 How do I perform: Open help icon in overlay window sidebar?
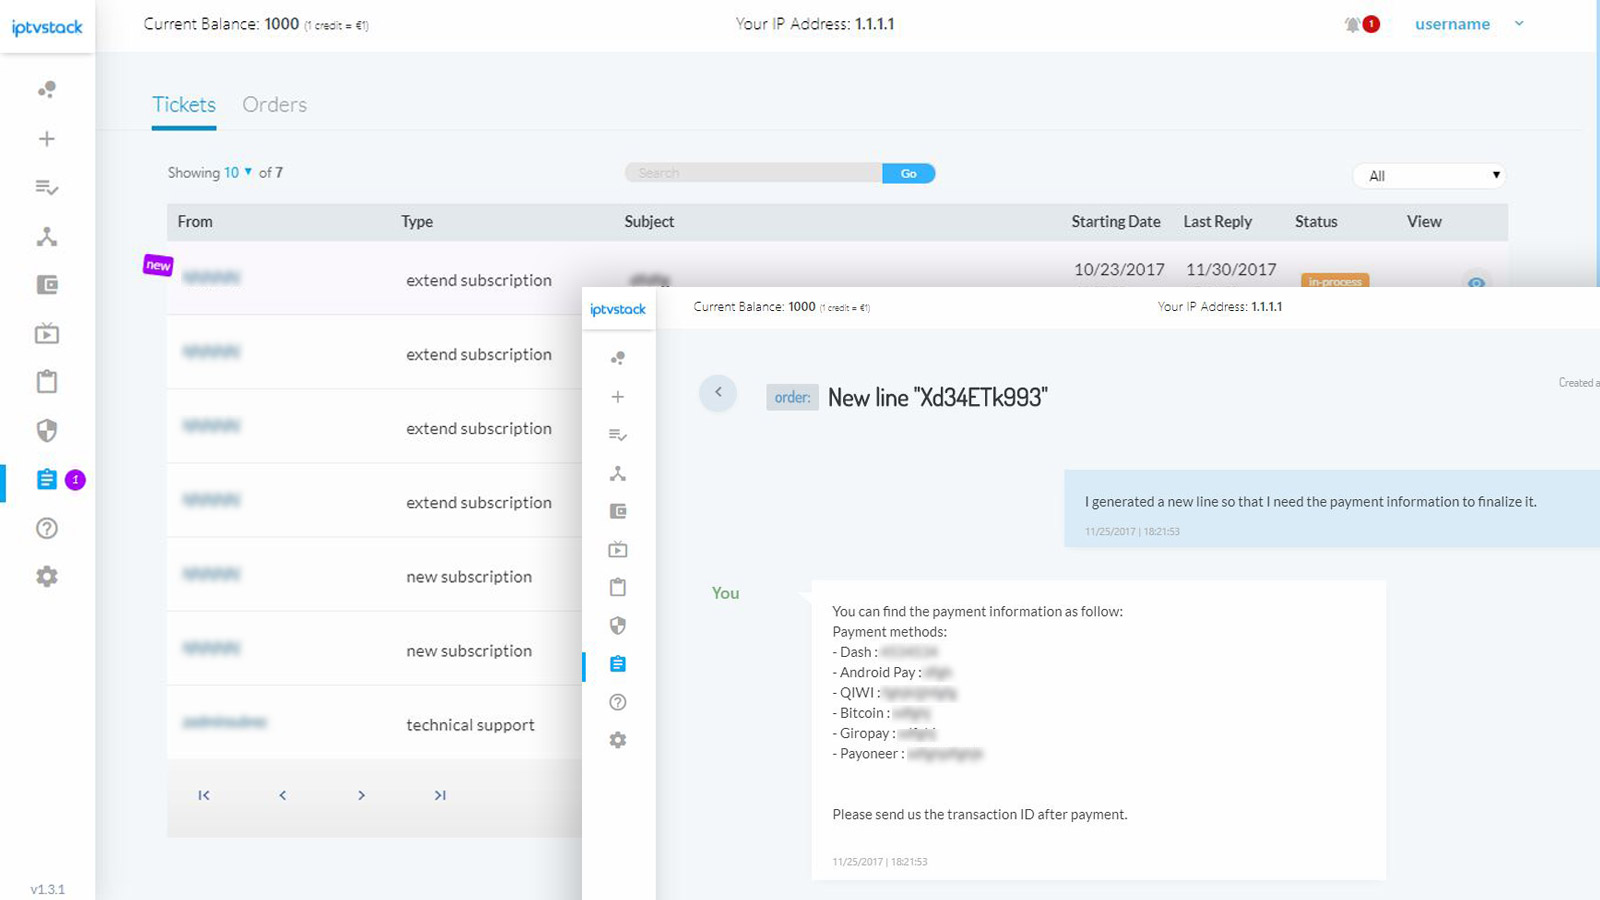point(618,702)
